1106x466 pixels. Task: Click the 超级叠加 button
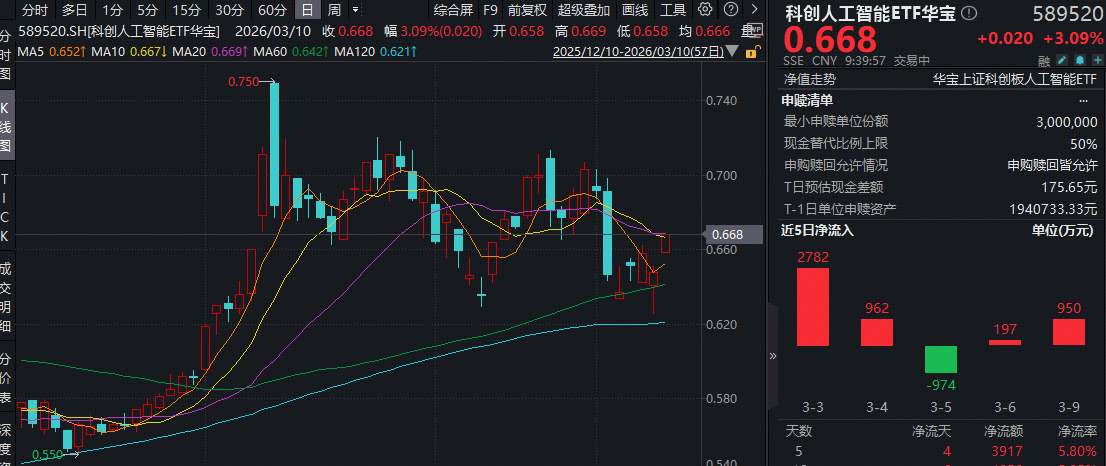[582, 10]
